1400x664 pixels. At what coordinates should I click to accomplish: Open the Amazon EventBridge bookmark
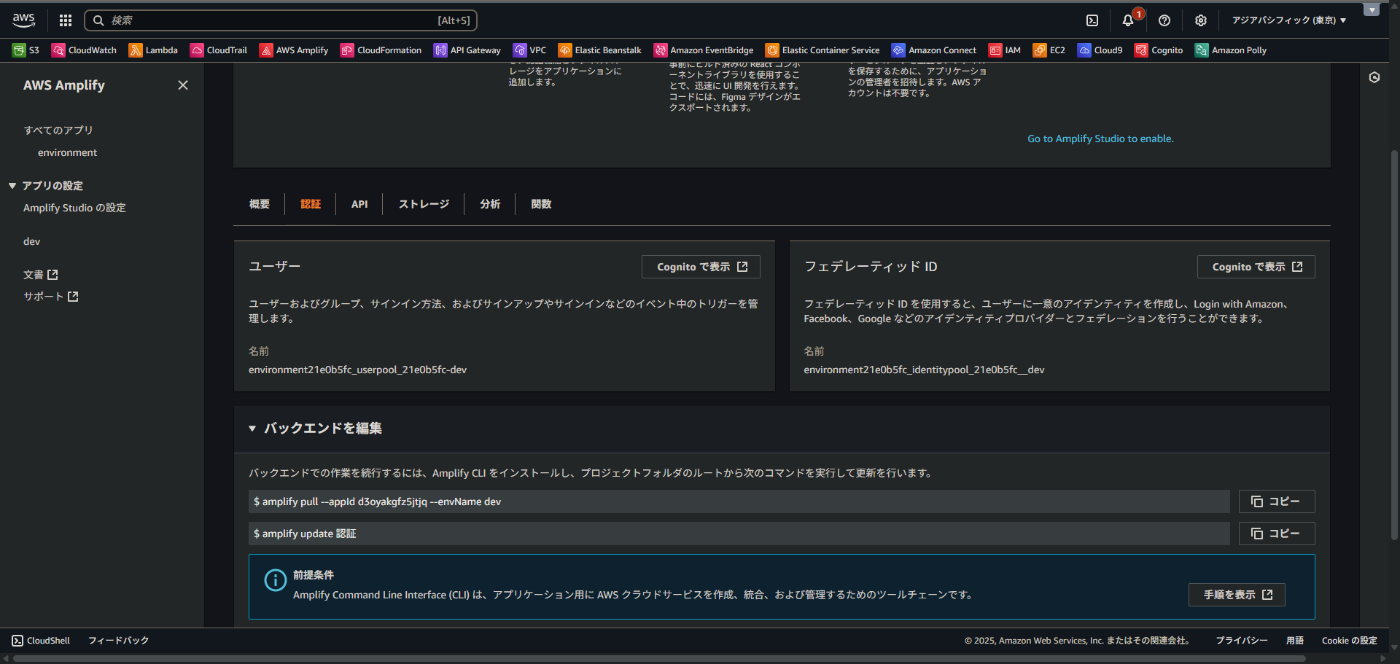[704, 50]
